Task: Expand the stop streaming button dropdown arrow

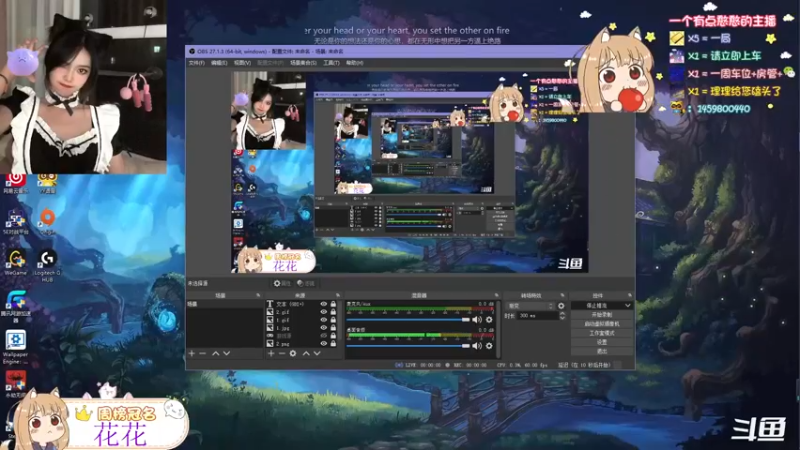Action: [x=628, y=305]
